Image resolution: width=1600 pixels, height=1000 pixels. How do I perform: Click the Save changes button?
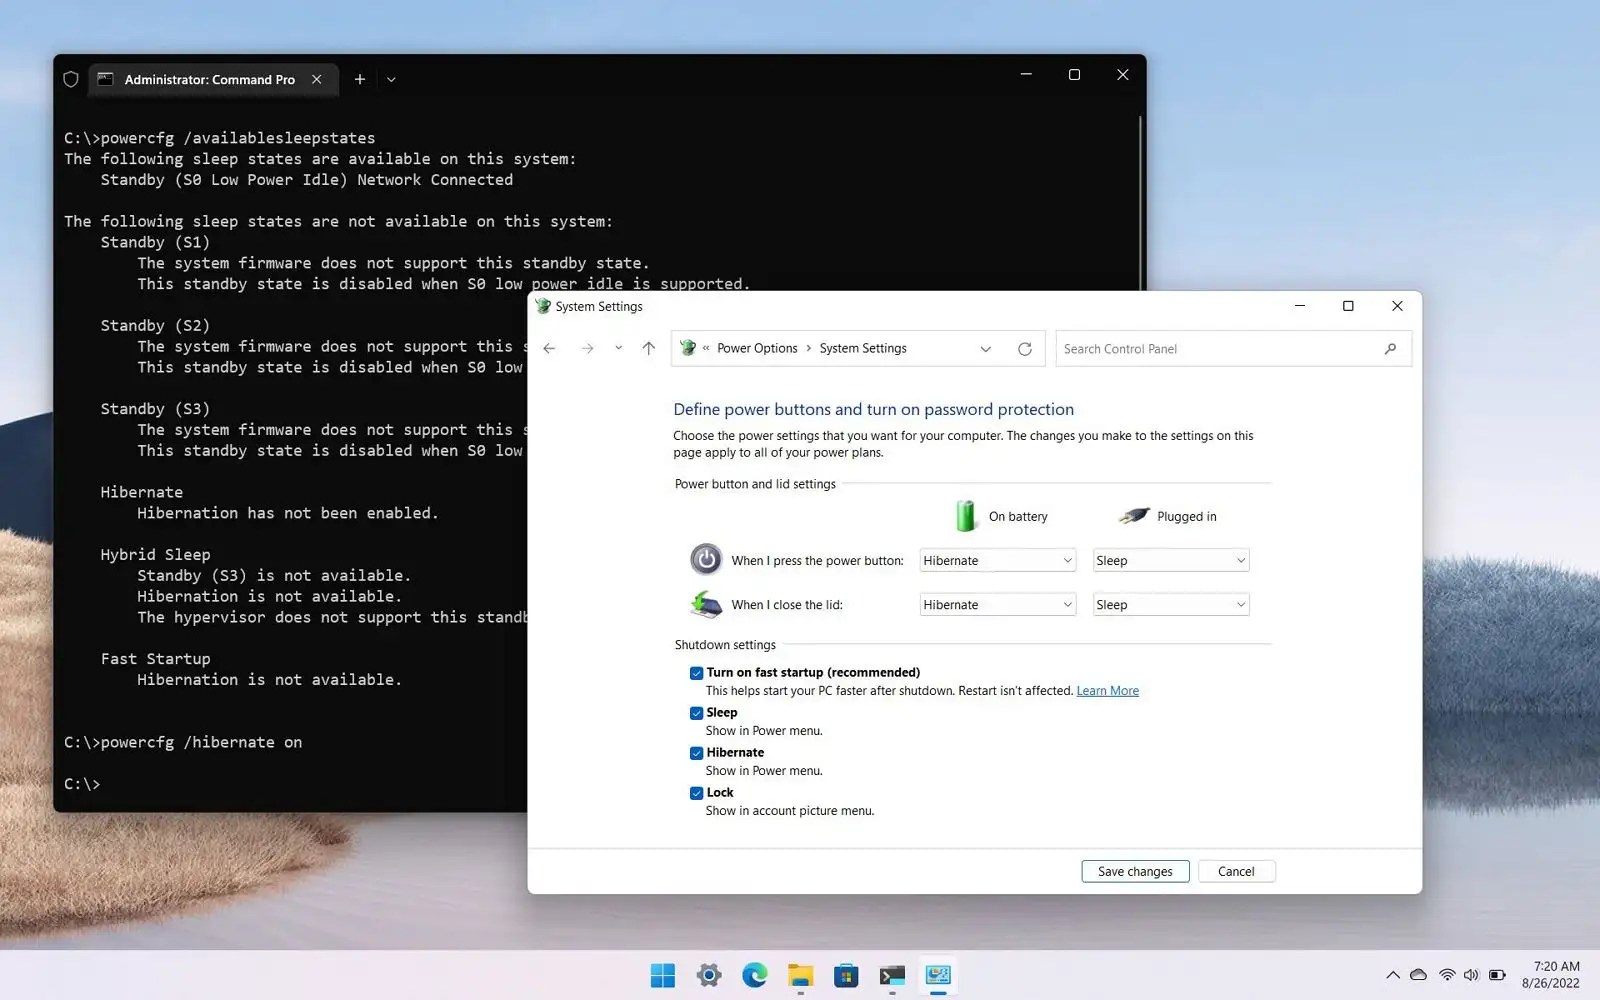[x=1134, y=871]
